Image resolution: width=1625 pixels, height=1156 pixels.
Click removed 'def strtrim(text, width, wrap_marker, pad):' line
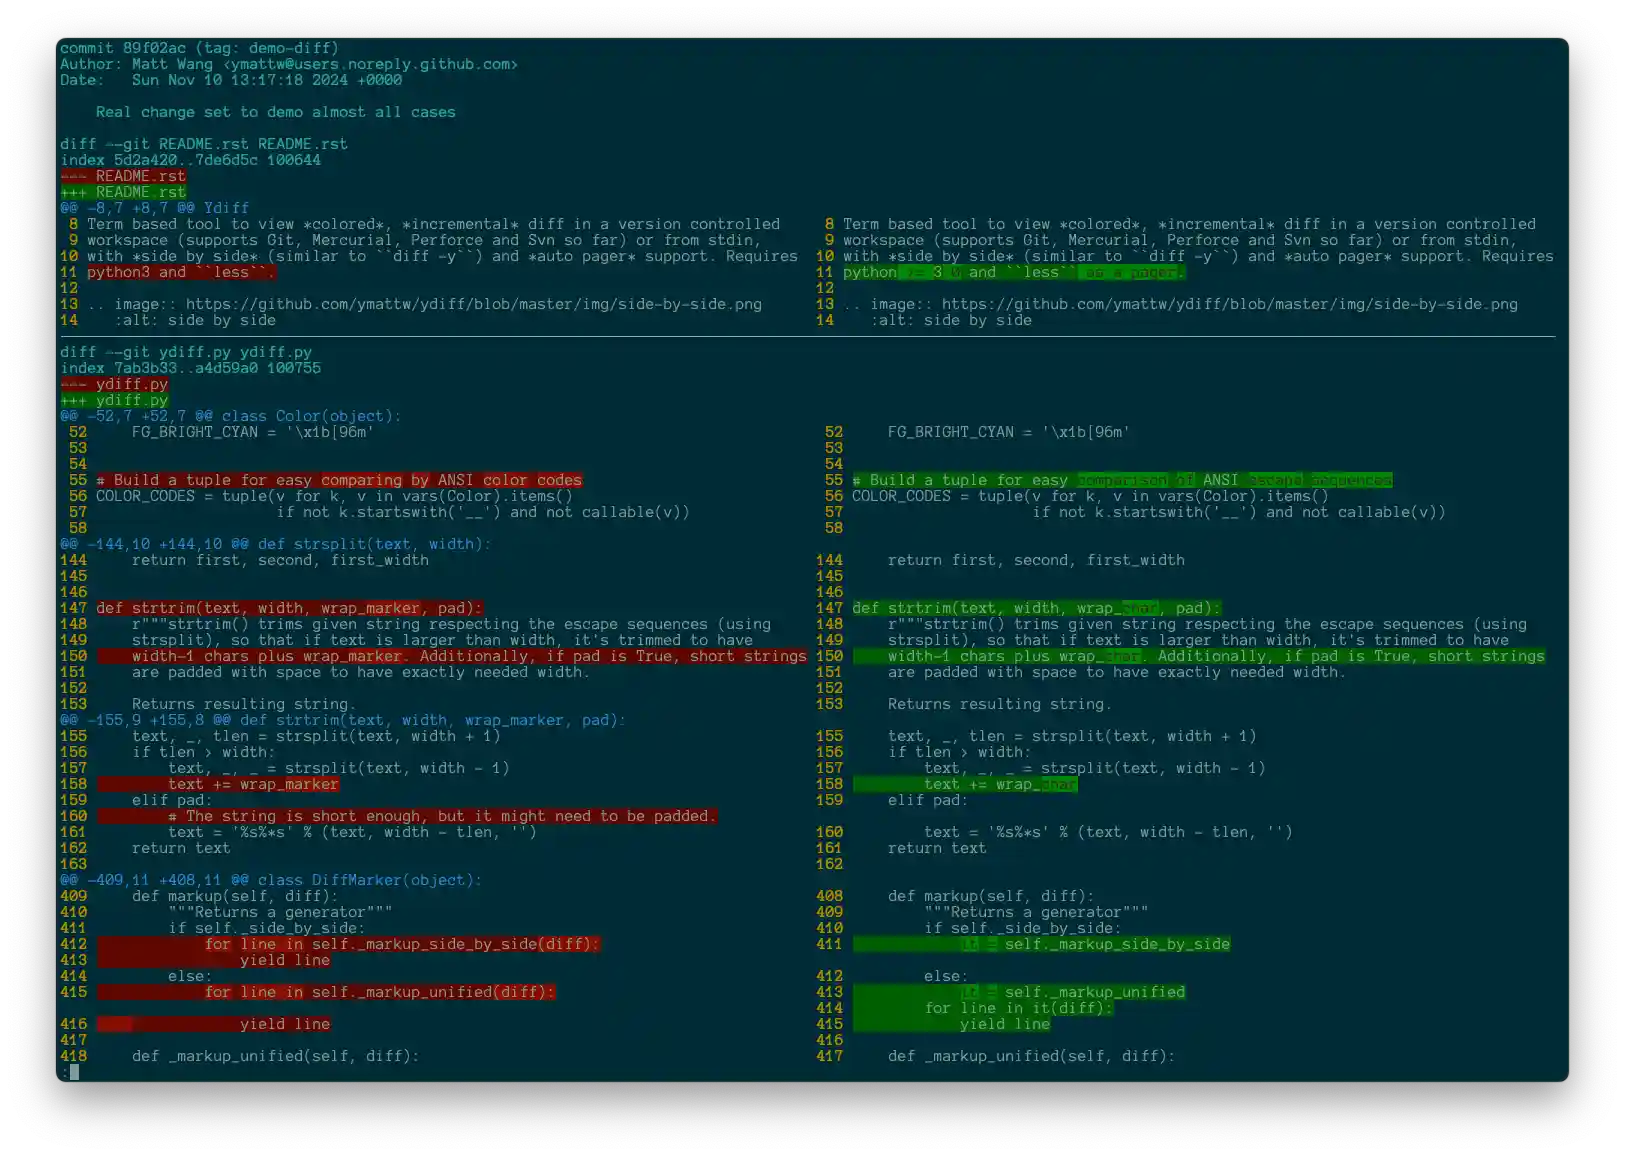pyautogui.click(x=289, y=608)
